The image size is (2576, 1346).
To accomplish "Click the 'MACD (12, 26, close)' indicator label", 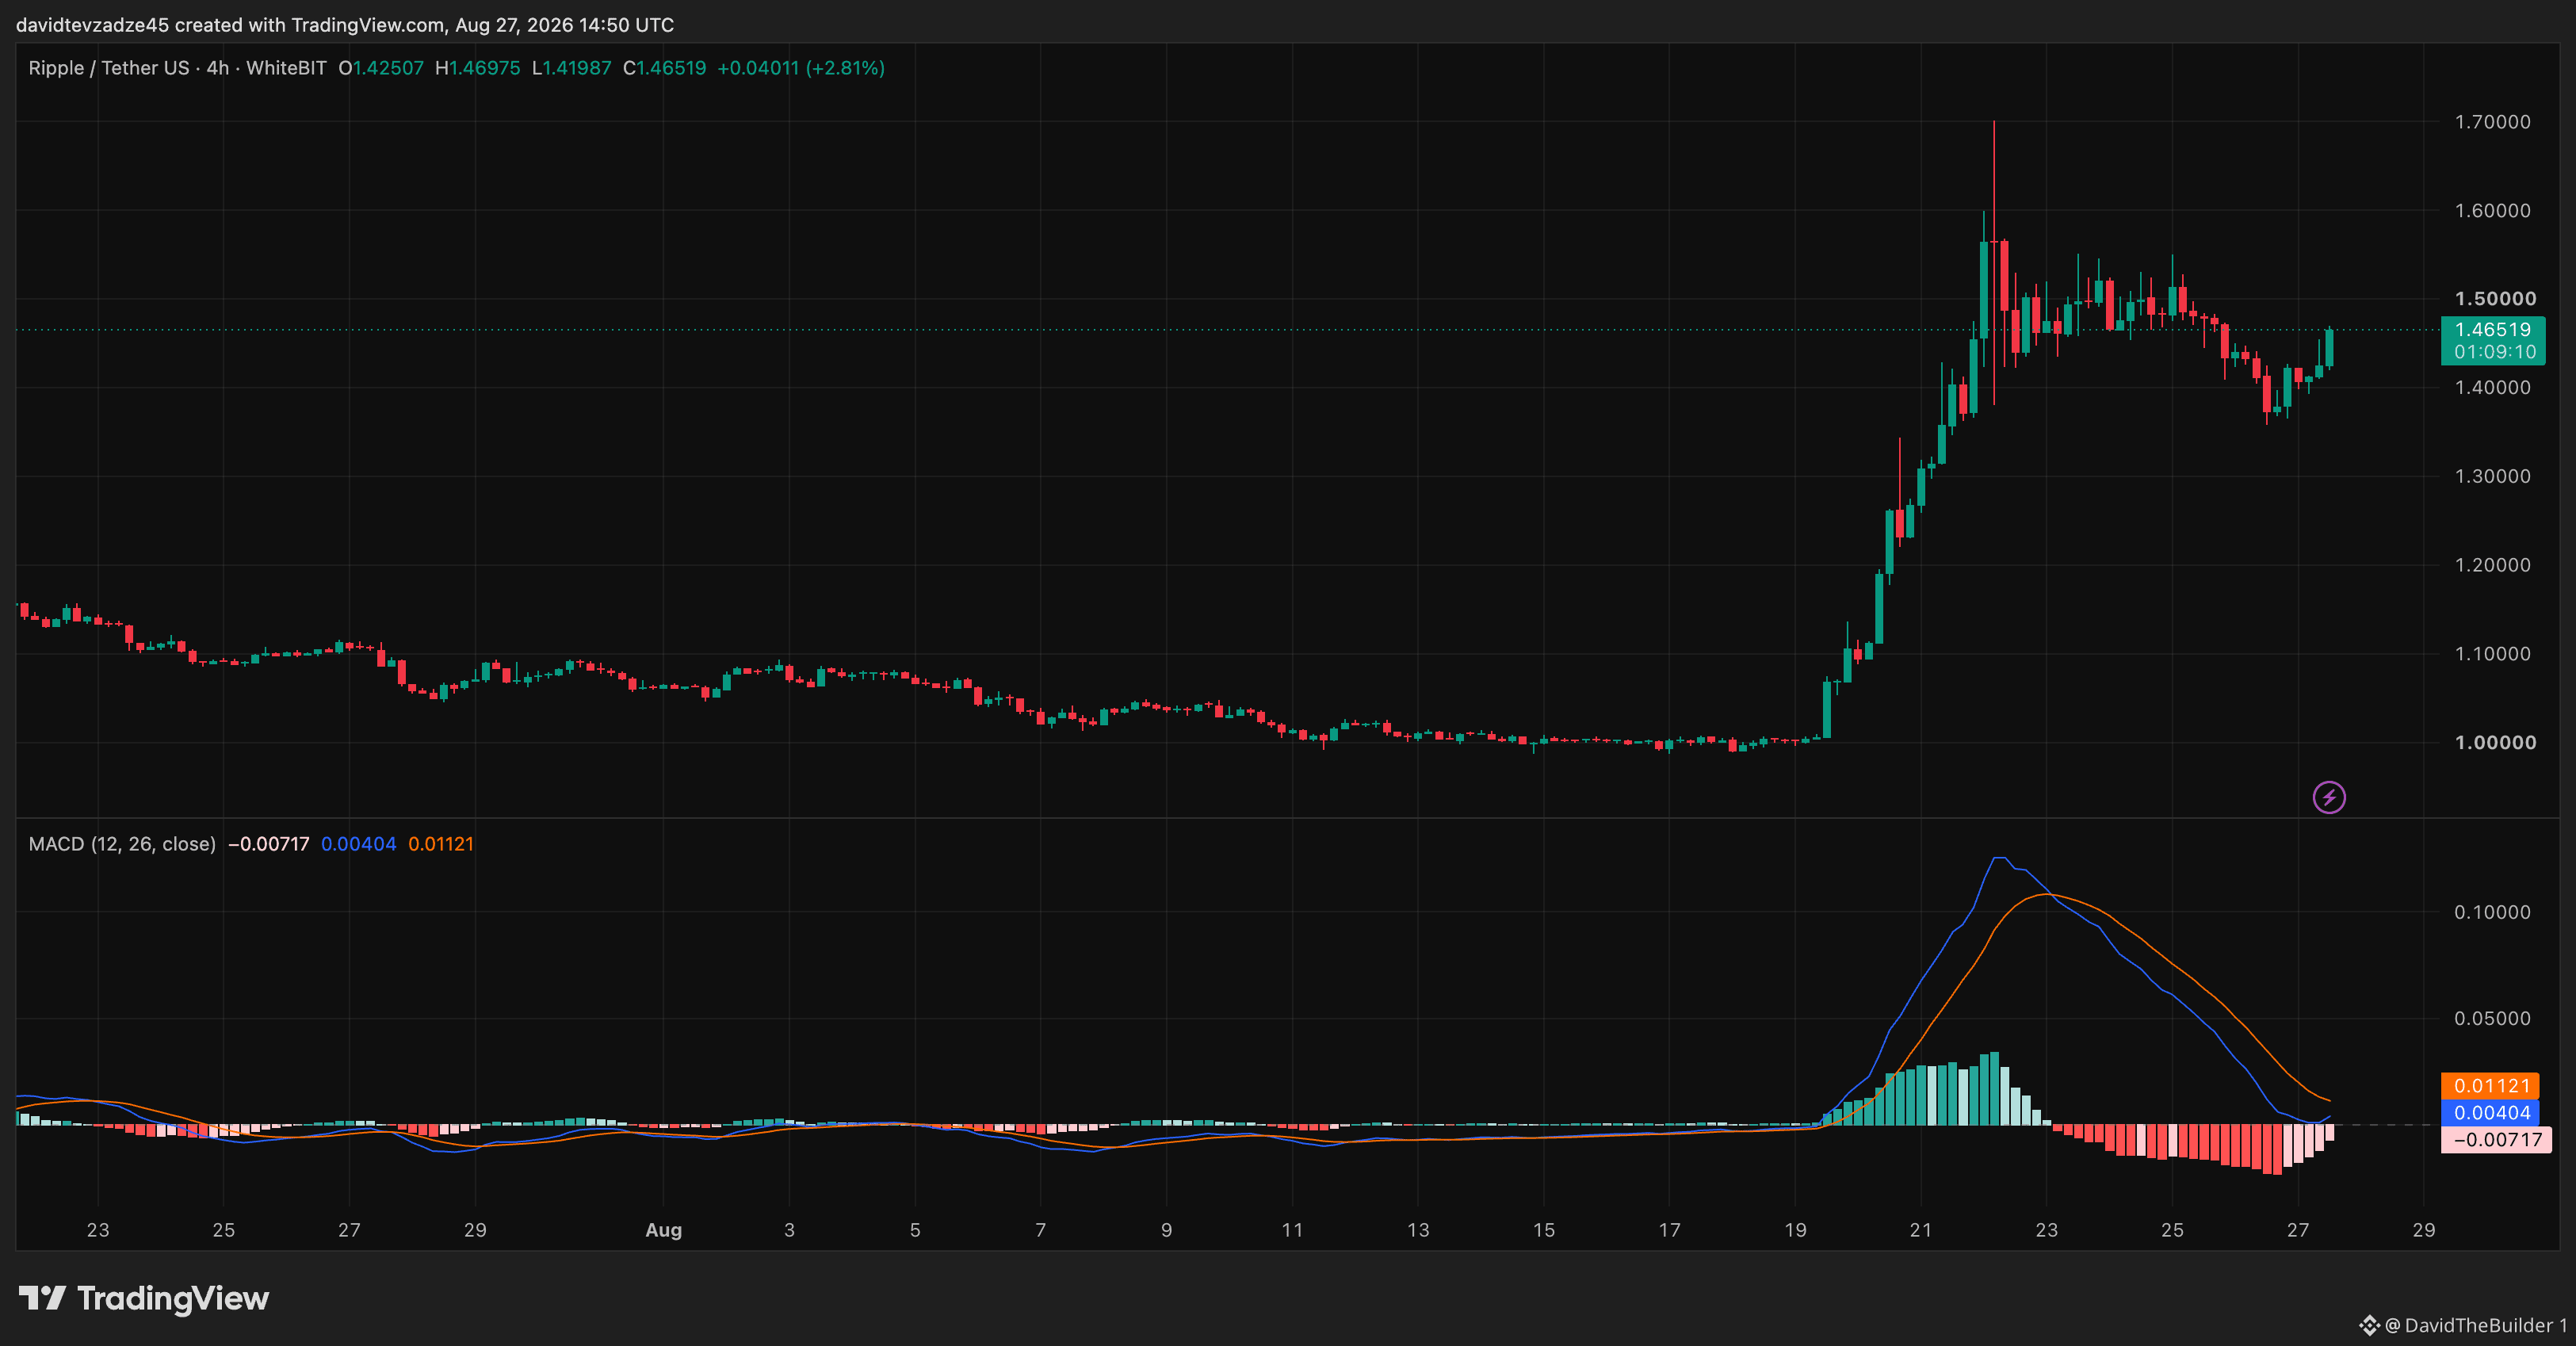I will pyautogui.click(x=122, y=844).
